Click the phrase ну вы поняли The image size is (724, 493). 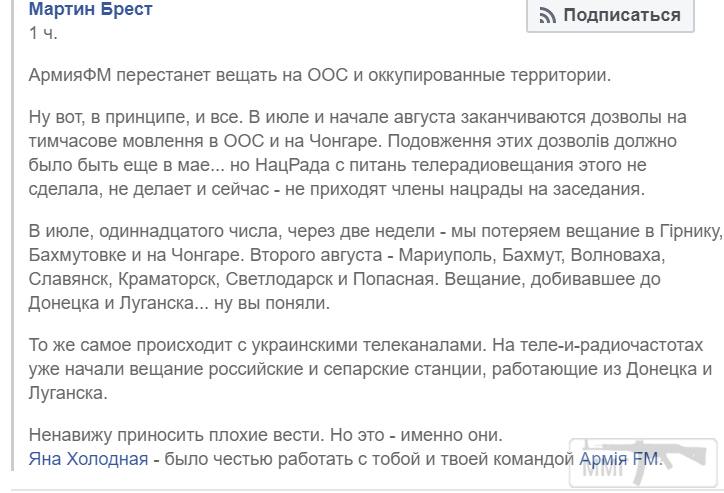(272, 303)
